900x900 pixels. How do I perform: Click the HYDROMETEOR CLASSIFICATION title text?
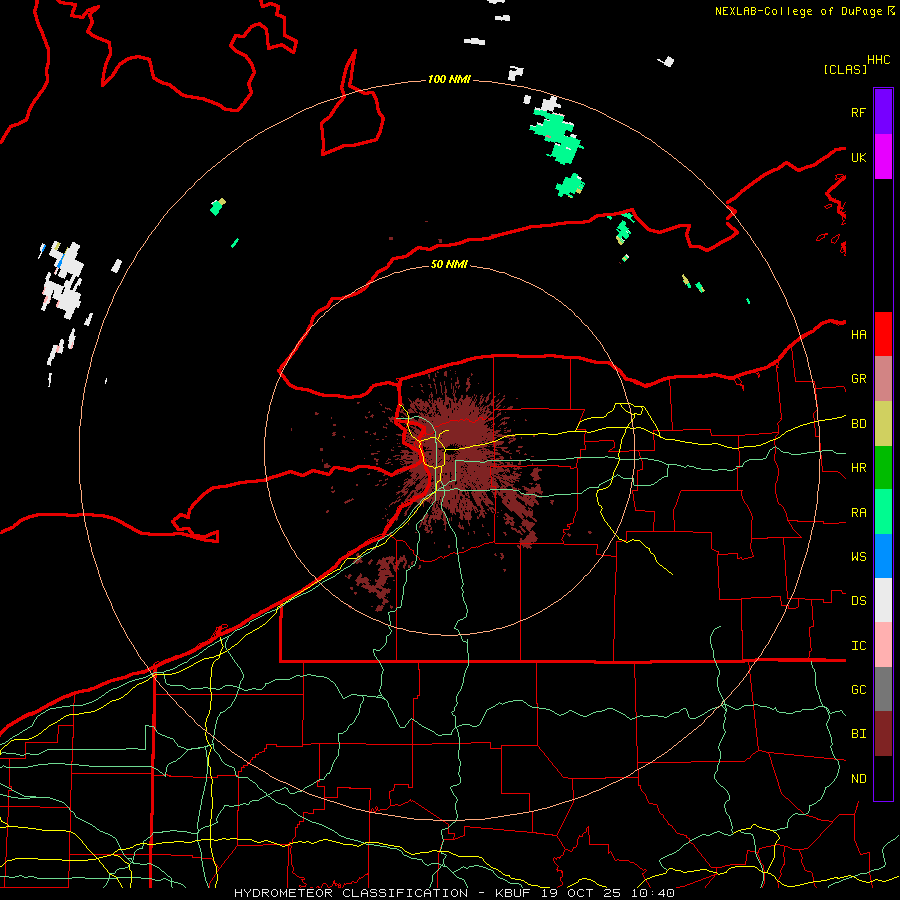(x=351, y=893)
